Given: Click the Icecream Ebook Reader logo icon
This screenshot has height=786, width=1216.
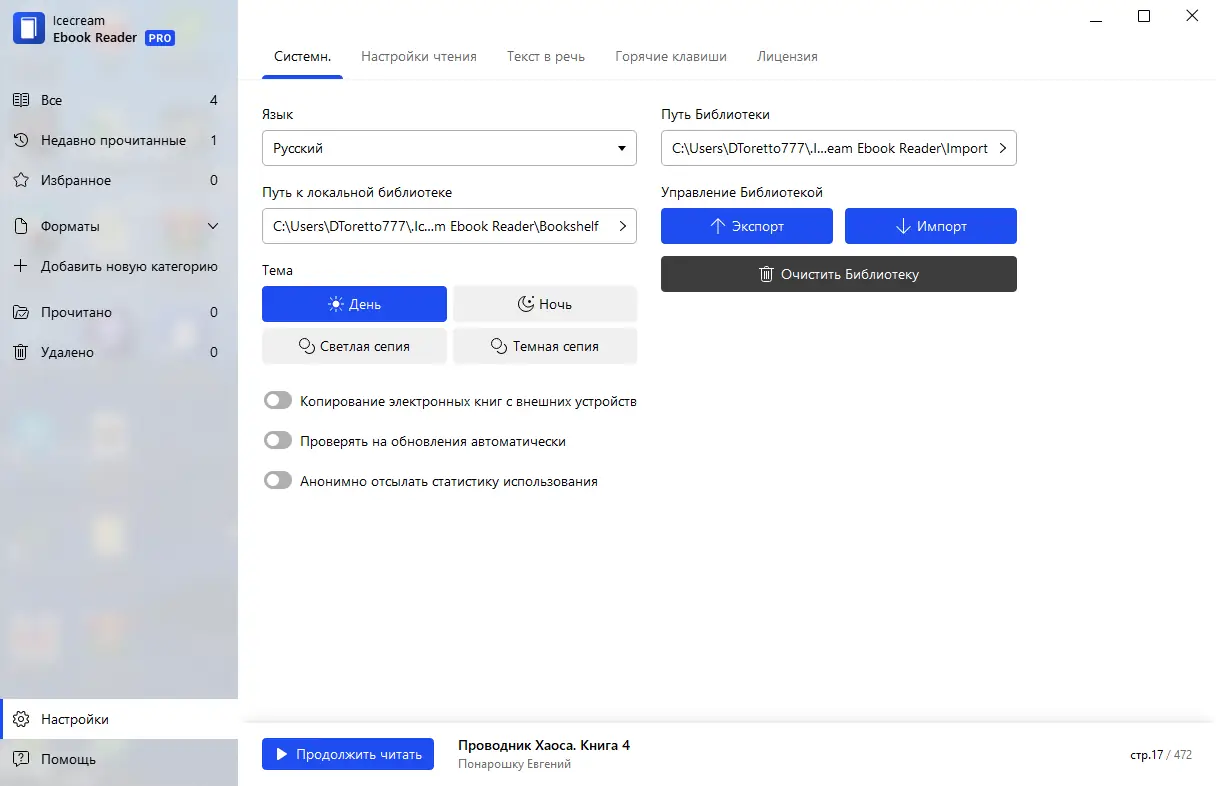Looking at the screenshot, I should click(x=28, y=28).
